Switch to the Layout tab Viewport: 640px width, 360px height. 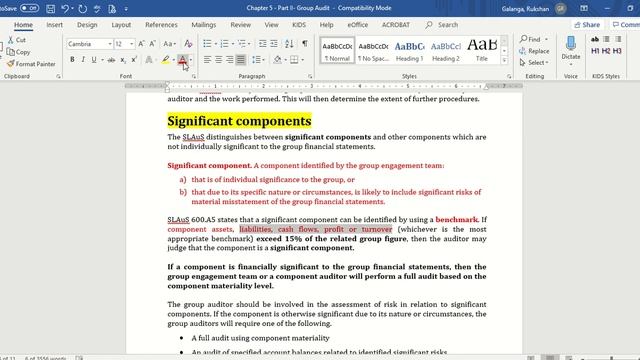coord(121,25)
